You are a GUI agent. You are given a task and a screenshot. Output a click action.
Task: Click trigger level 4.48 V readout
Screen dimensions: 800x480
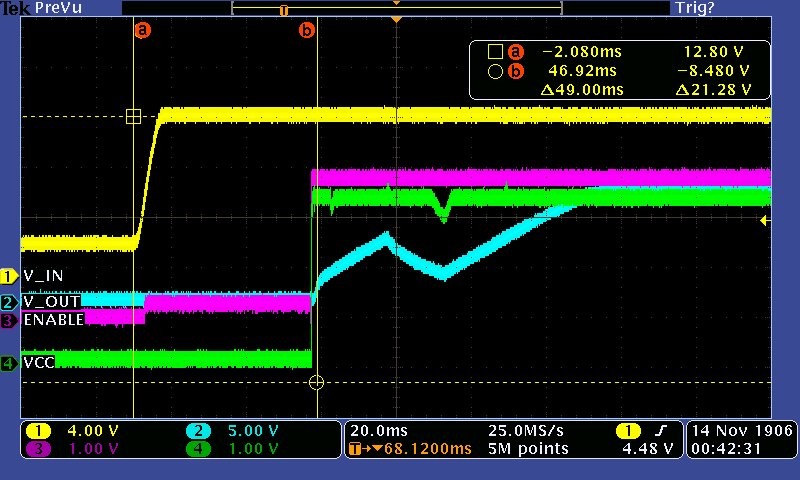(x=648, y=449)
